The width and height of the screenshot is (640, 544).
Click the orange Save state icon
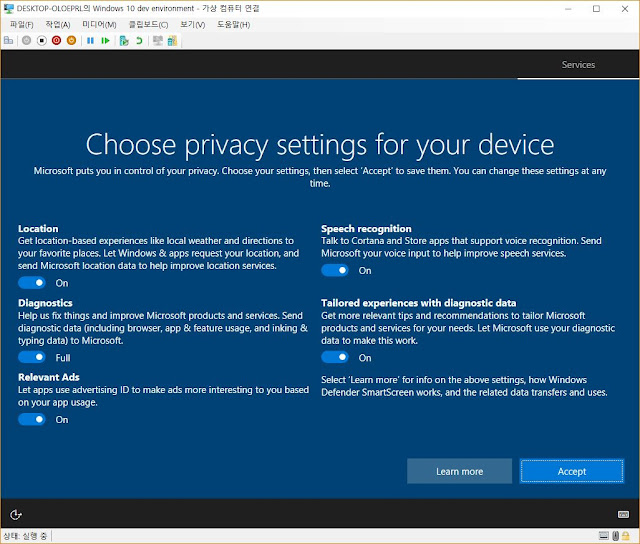(x=71, y=40)
